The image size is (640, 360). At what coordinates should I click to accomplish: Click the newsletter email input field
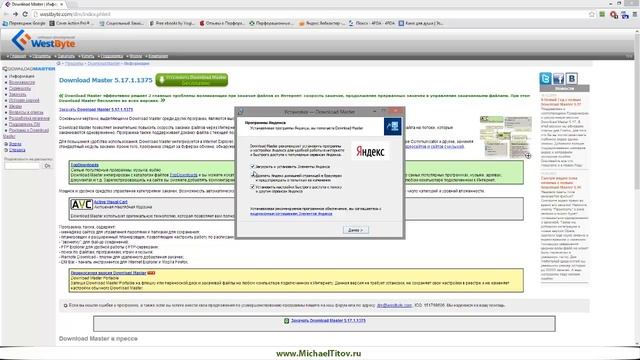pos(22,166)
